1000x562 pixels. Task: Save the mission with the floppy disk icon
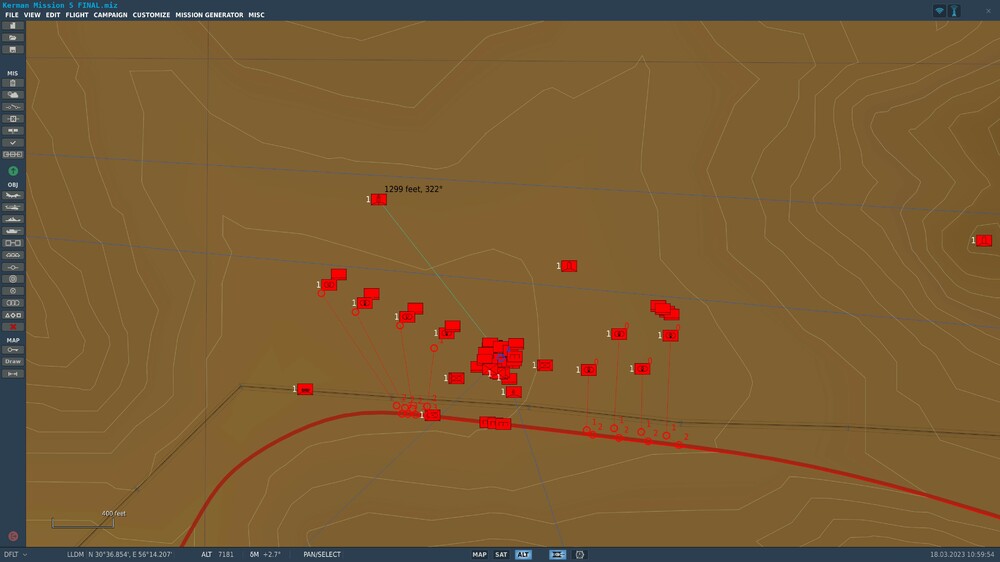point(13,50)
